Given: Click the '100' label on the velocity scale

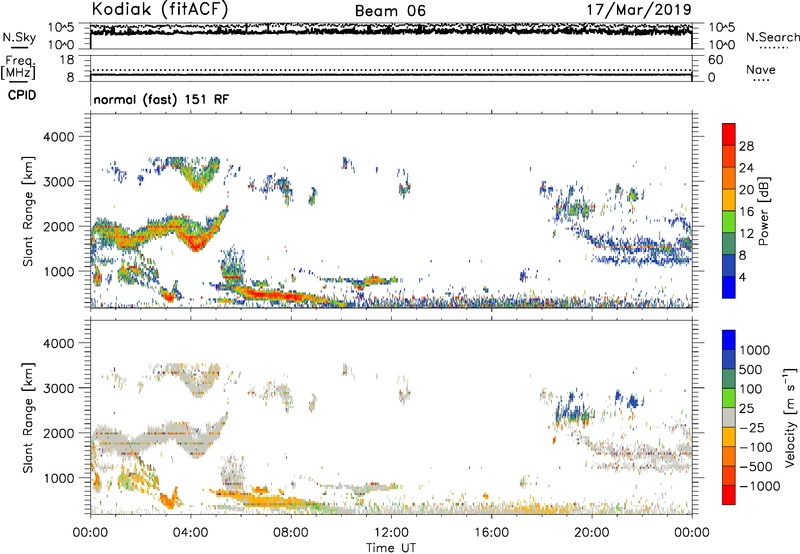Looking at the screenshot, I should pyautogui.click(x=749, y=389).
